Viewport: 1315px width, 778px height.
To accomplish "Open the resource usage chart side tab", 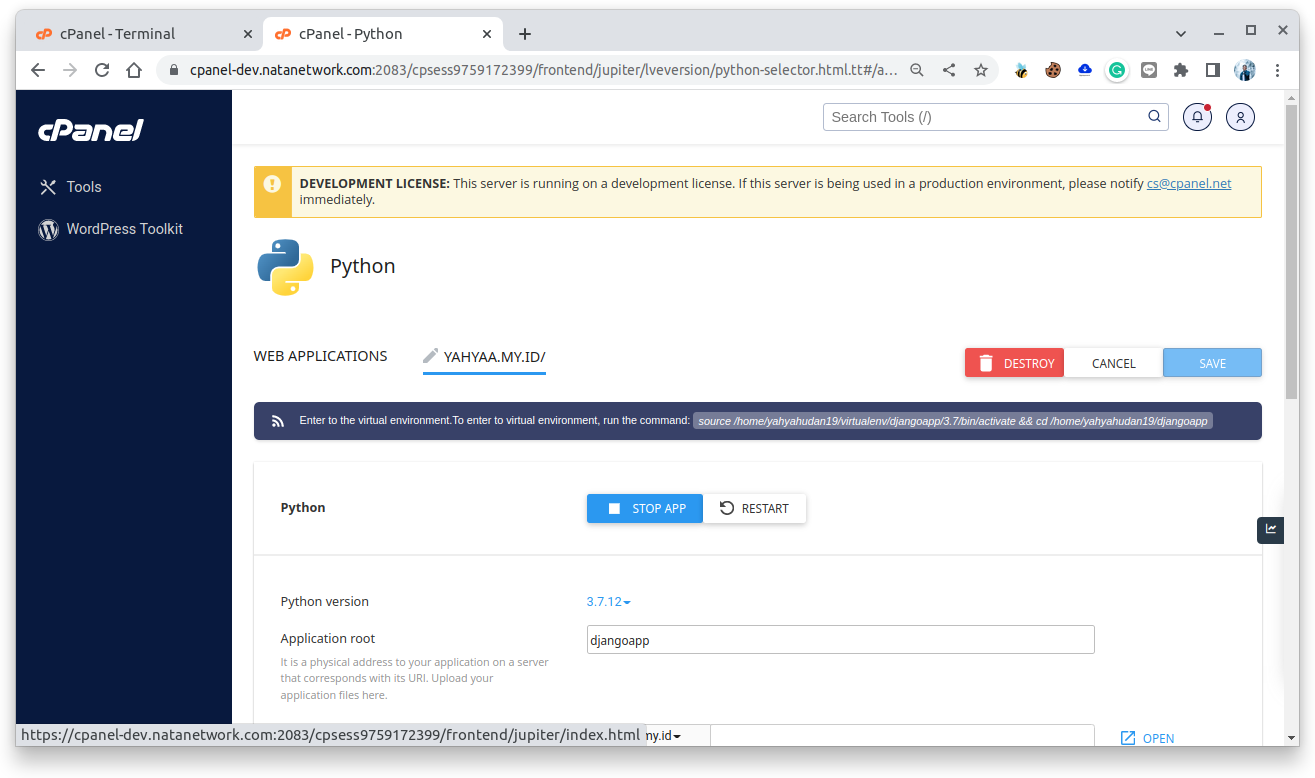I will [x=1270, y=530].
